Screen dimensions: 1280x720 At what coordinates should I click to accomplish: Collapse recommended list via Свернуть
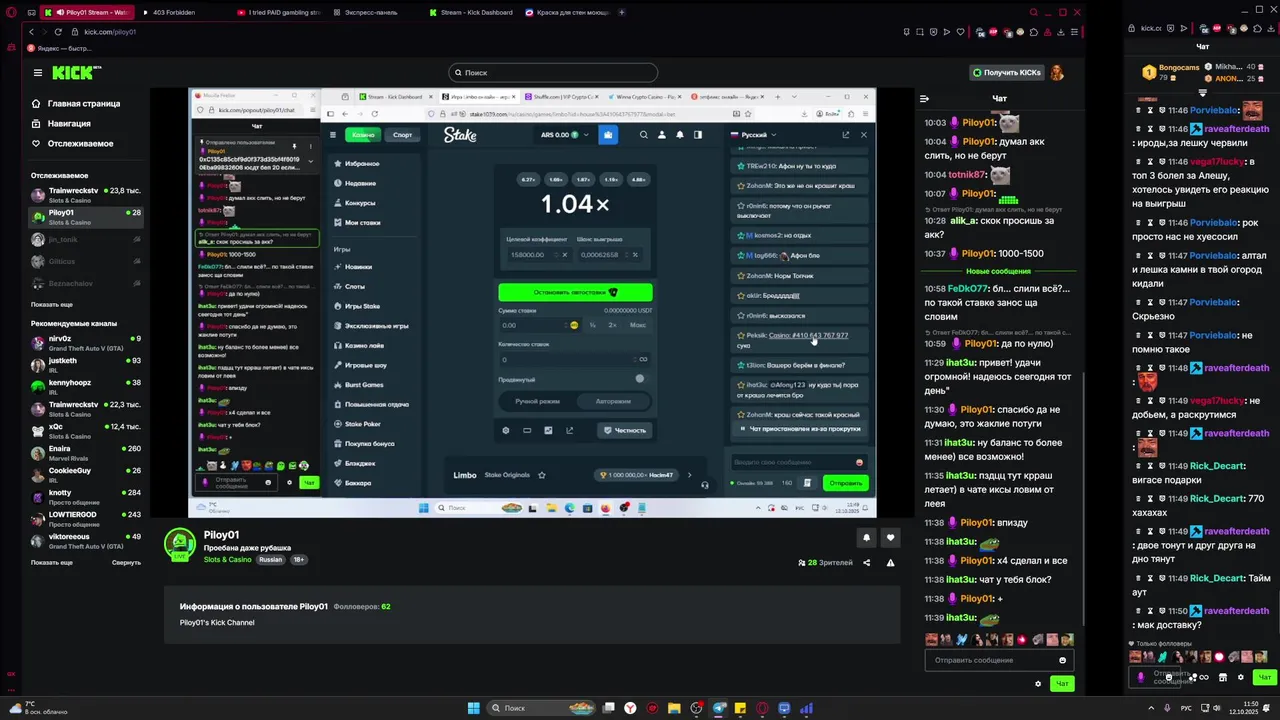tap(126, 562)
